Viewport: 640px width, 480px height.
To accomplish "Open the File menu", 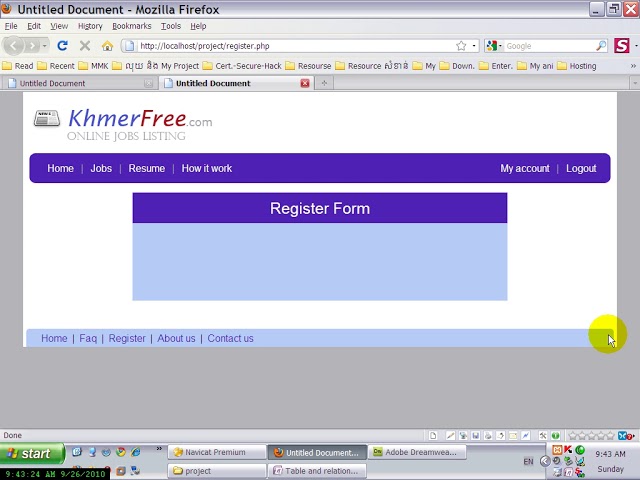I will tap(11, 26).
